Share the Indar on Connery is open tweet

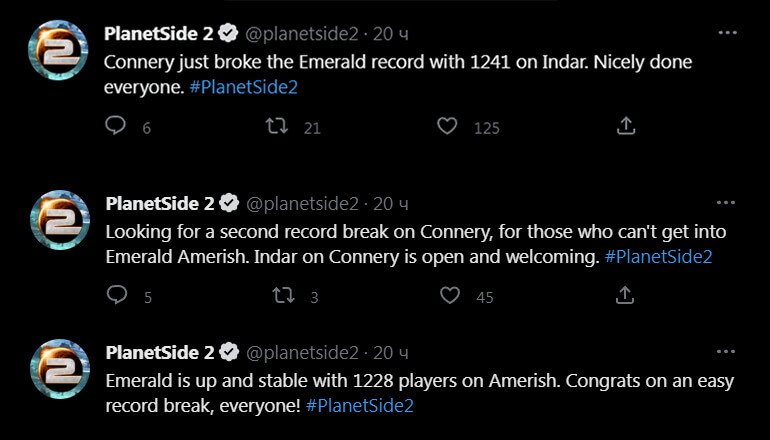(625, 295)
